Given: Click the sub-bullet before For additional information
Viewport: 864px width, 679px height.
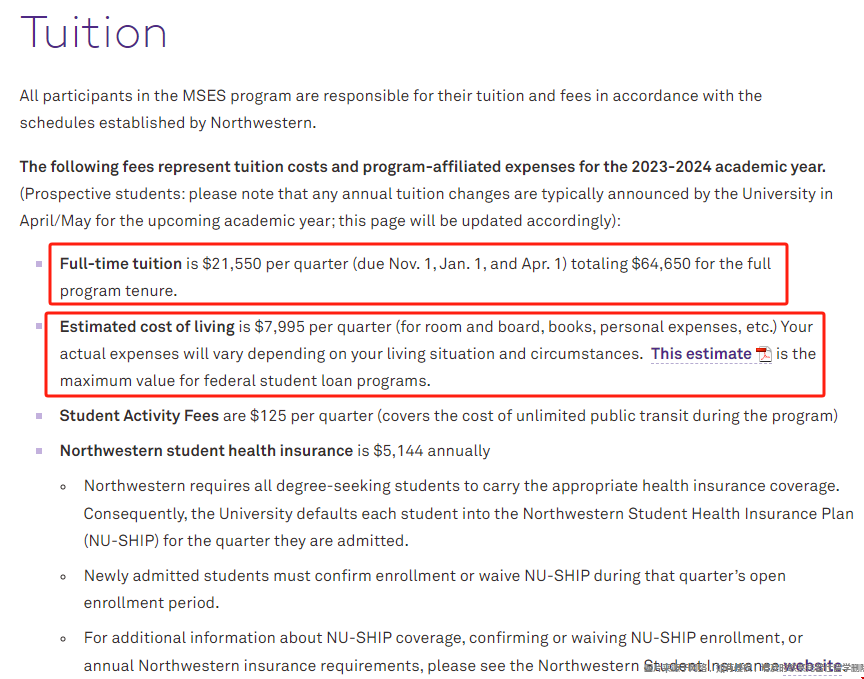Looking at the screenshot, I should [63, 638].
